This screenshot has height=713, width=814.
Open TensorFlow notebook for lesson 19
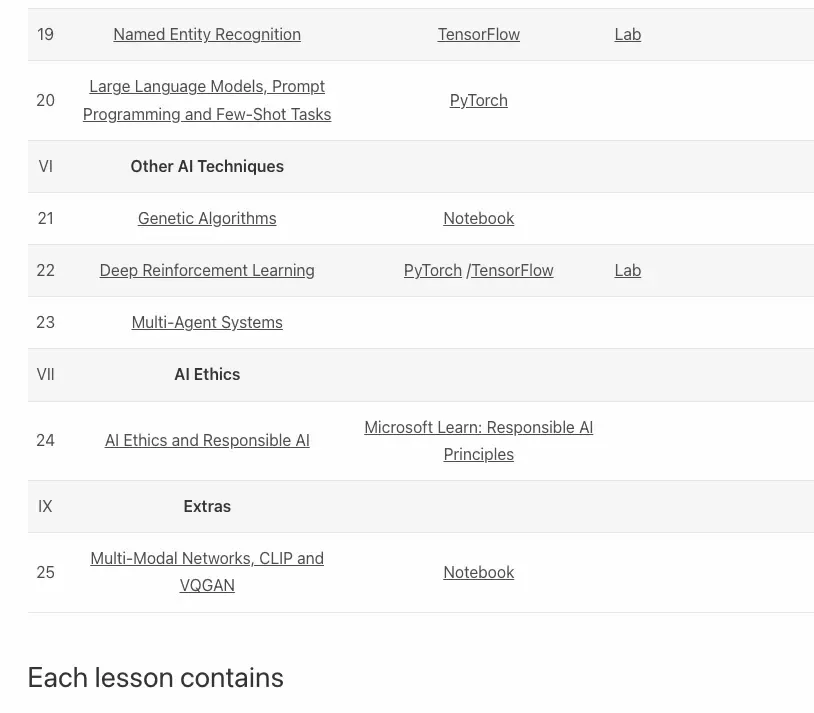[479, 34]
